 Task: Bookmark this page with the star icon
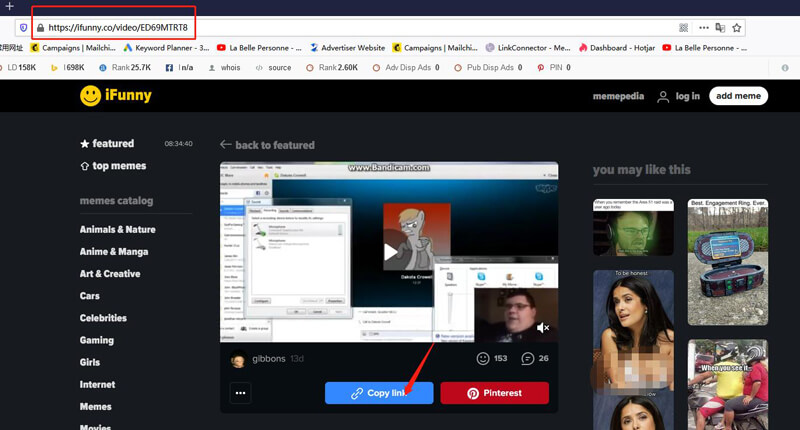pyautogui.click(x=736, y=28)
